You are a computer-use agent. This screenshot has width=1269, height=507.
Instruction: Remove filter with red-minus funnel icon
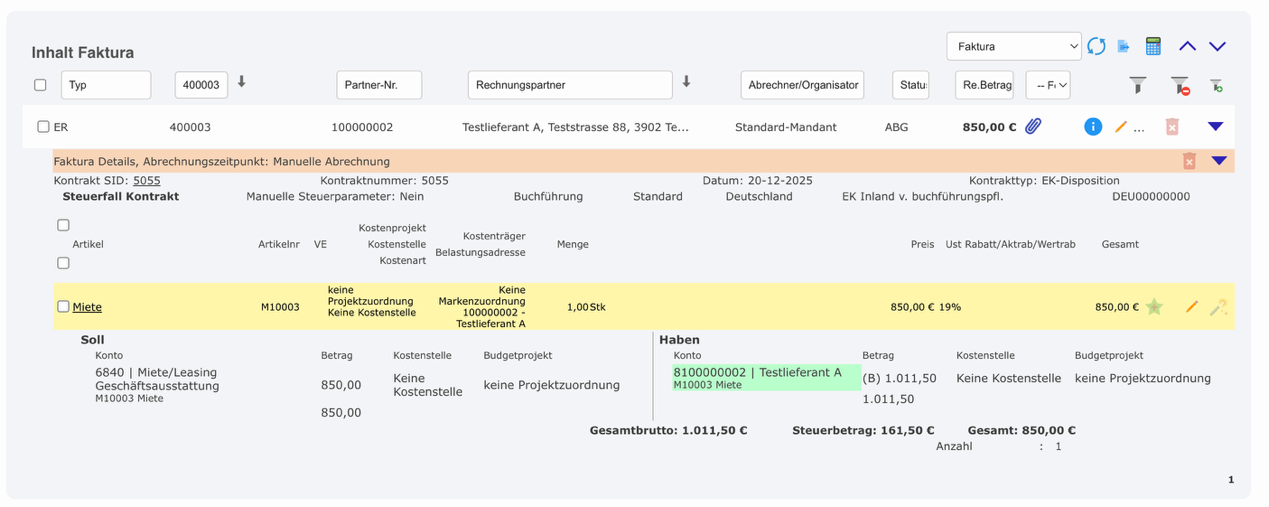1180,86
